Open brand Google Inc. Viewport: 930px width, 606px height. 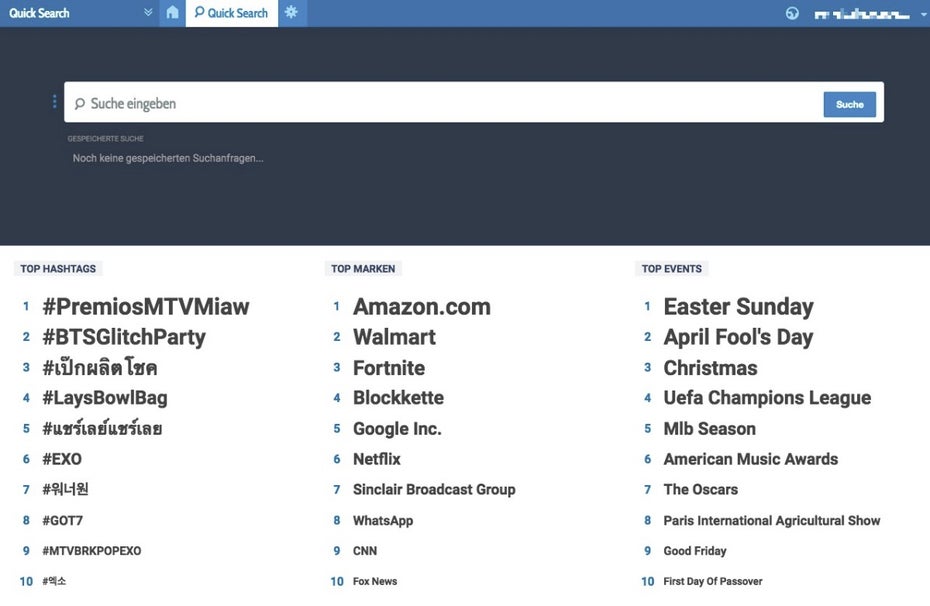[397, 429]
